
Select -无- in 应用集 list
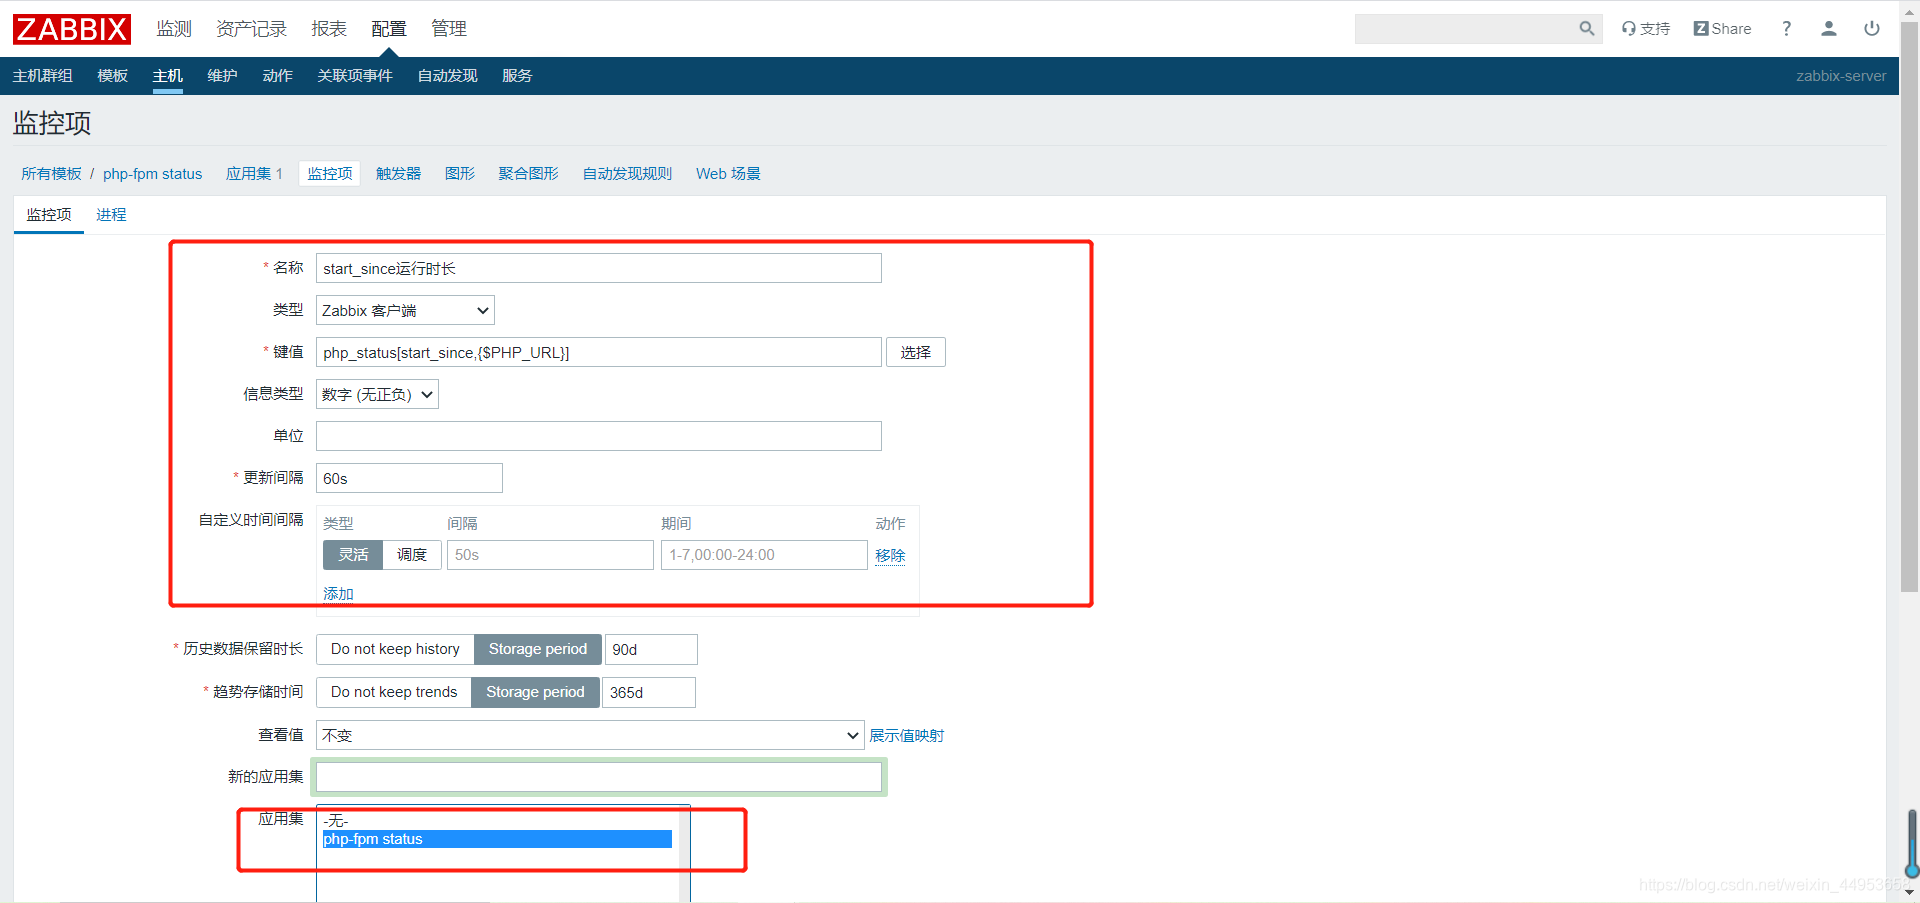click(497, 821)
